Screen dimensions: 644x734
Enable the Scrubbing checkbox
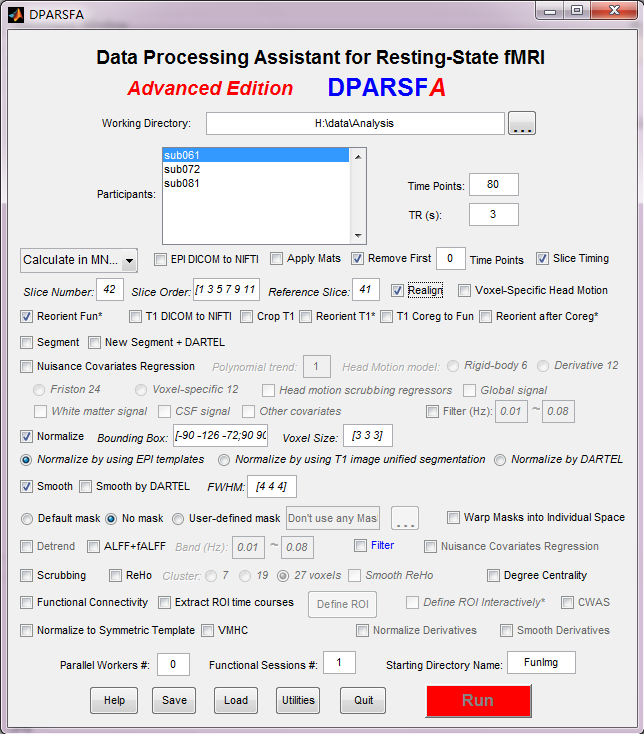click(26, 575)
